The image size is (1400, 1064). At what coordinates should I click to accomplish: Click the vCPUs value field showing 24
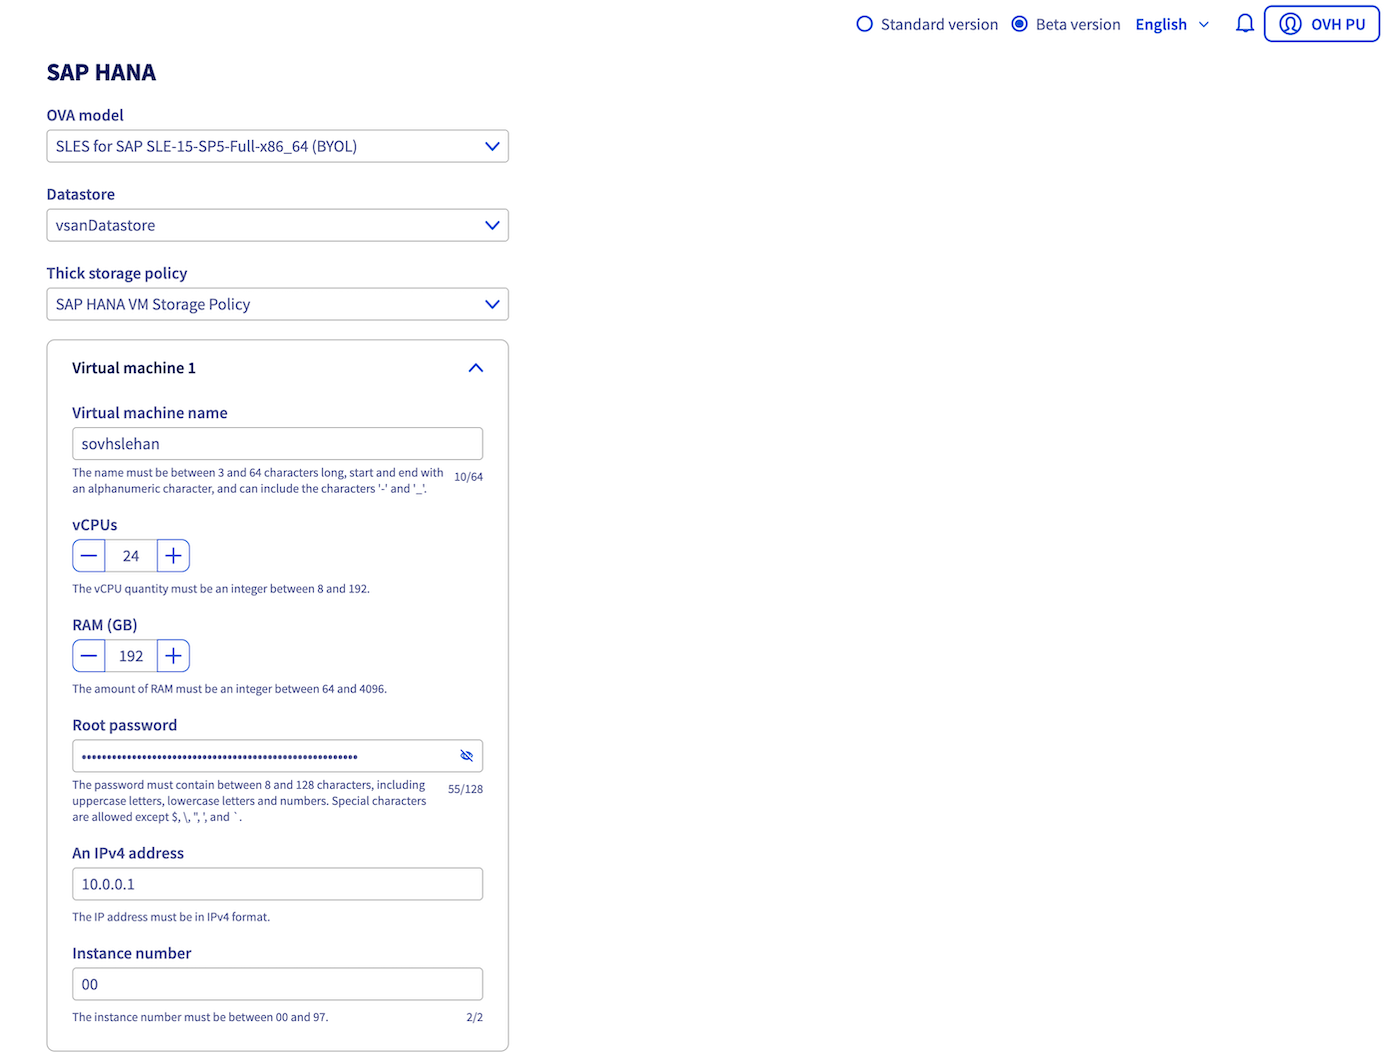tap(131, 556)
